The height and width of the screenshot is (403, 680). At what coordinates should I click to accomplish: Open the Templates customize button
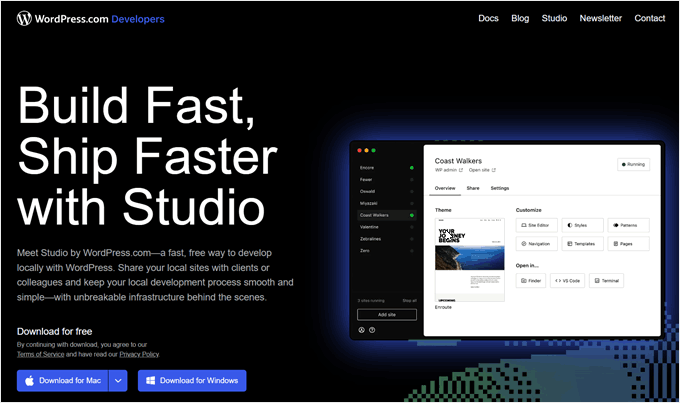(582, 244)
